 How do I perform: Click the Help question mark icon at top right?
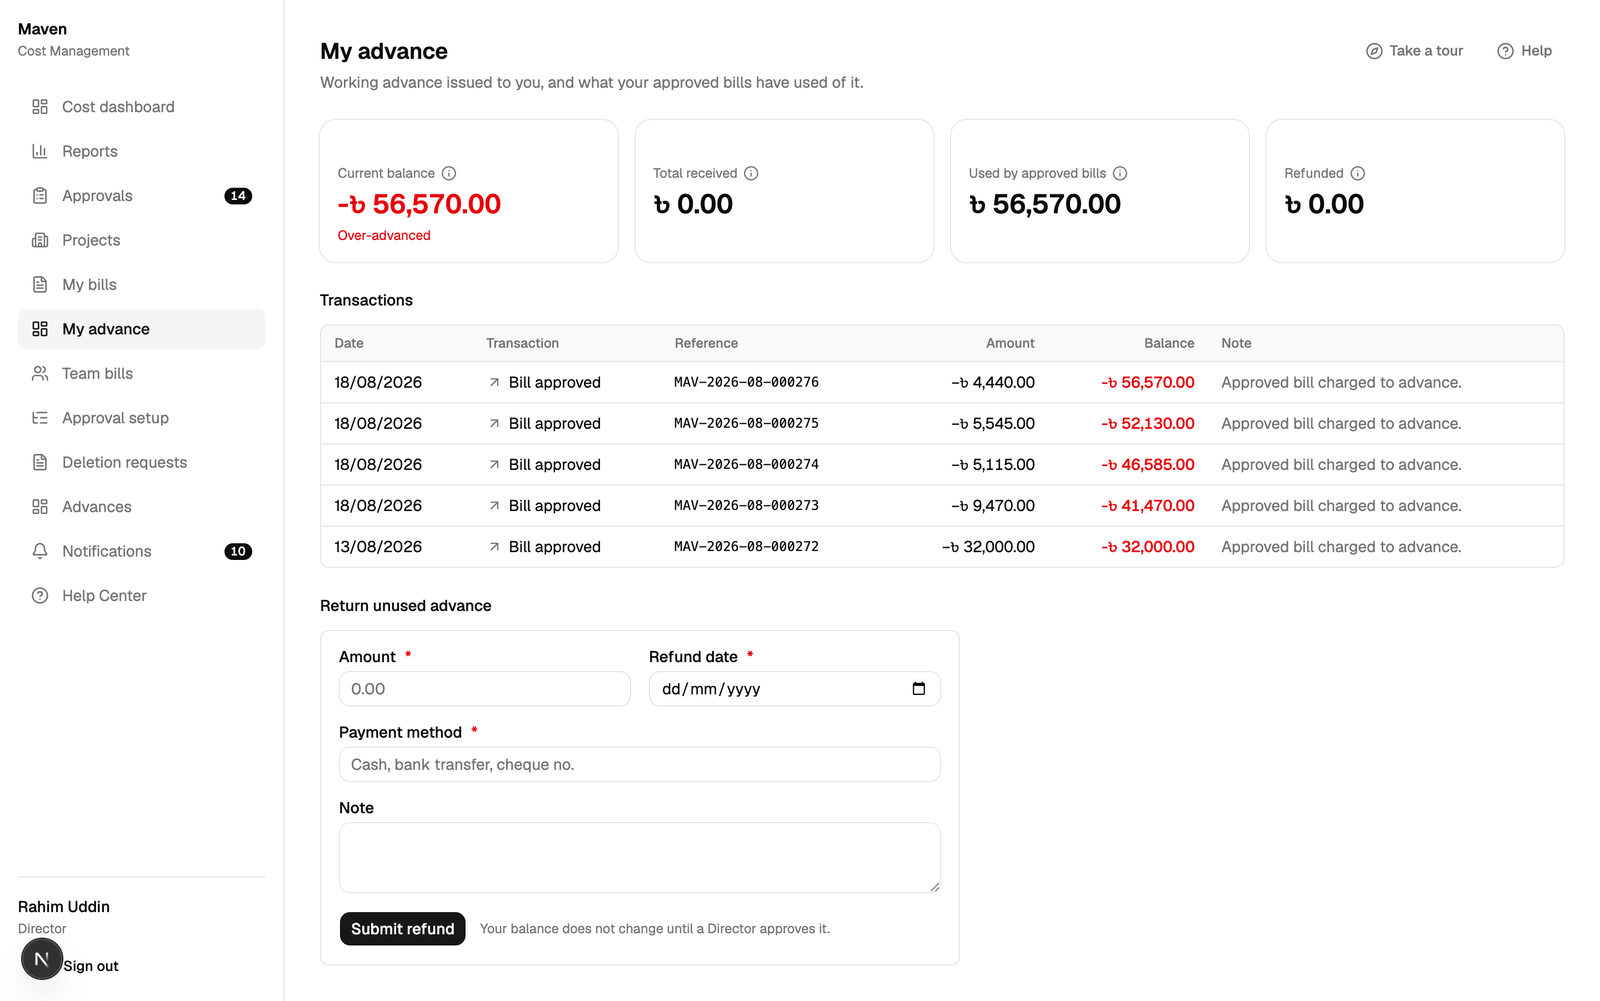click(x=1505, y=51)
